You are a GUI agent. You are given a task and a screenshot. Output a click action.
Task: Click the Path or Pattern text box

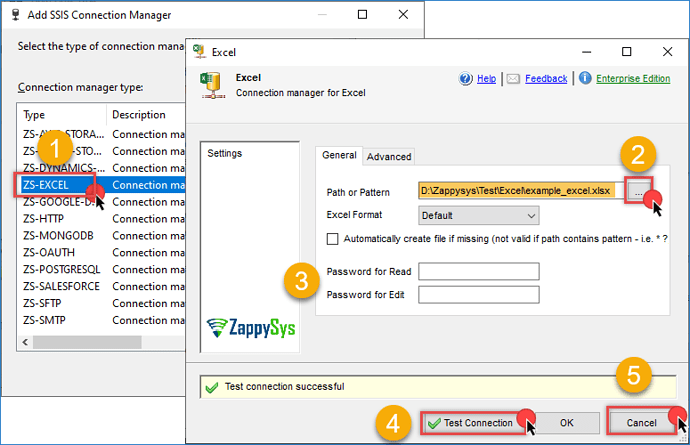coord(520,191)
